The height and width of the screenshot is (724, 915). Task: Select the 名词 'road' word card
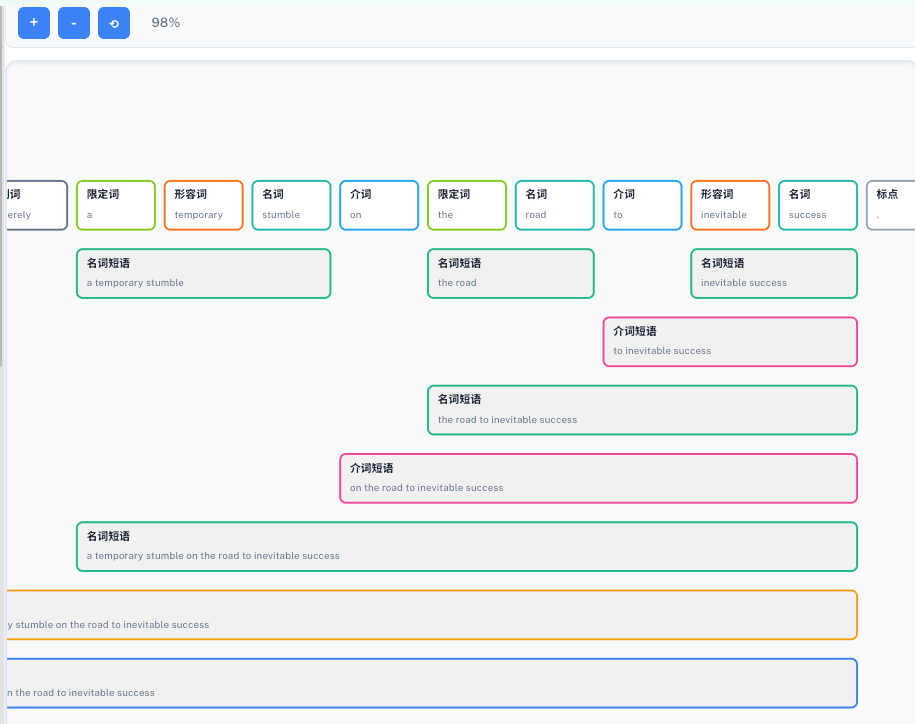pos(554,205)
